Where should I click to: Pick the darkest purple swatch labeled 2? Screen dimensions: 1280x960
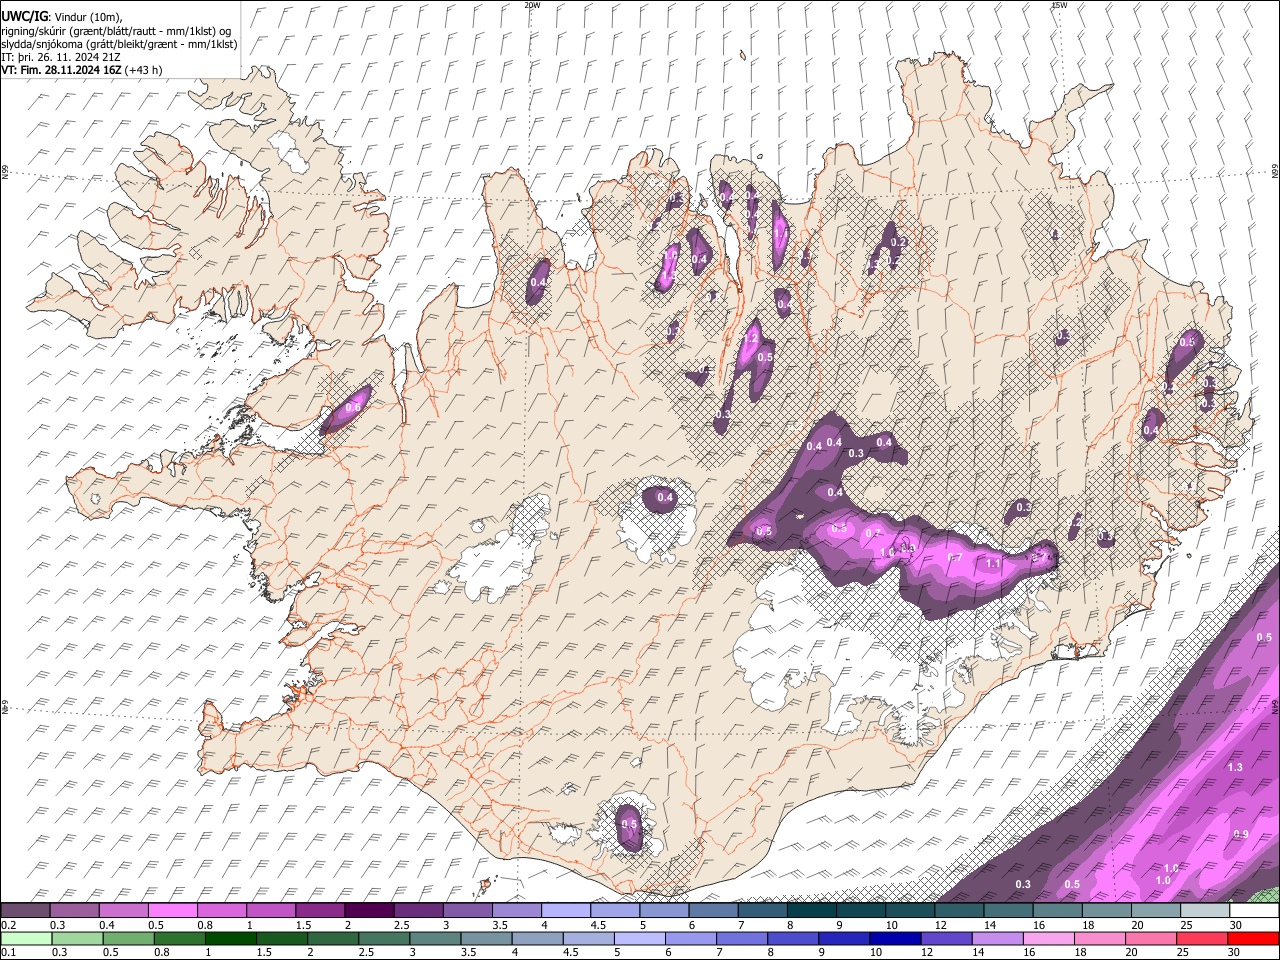[369, 910]
